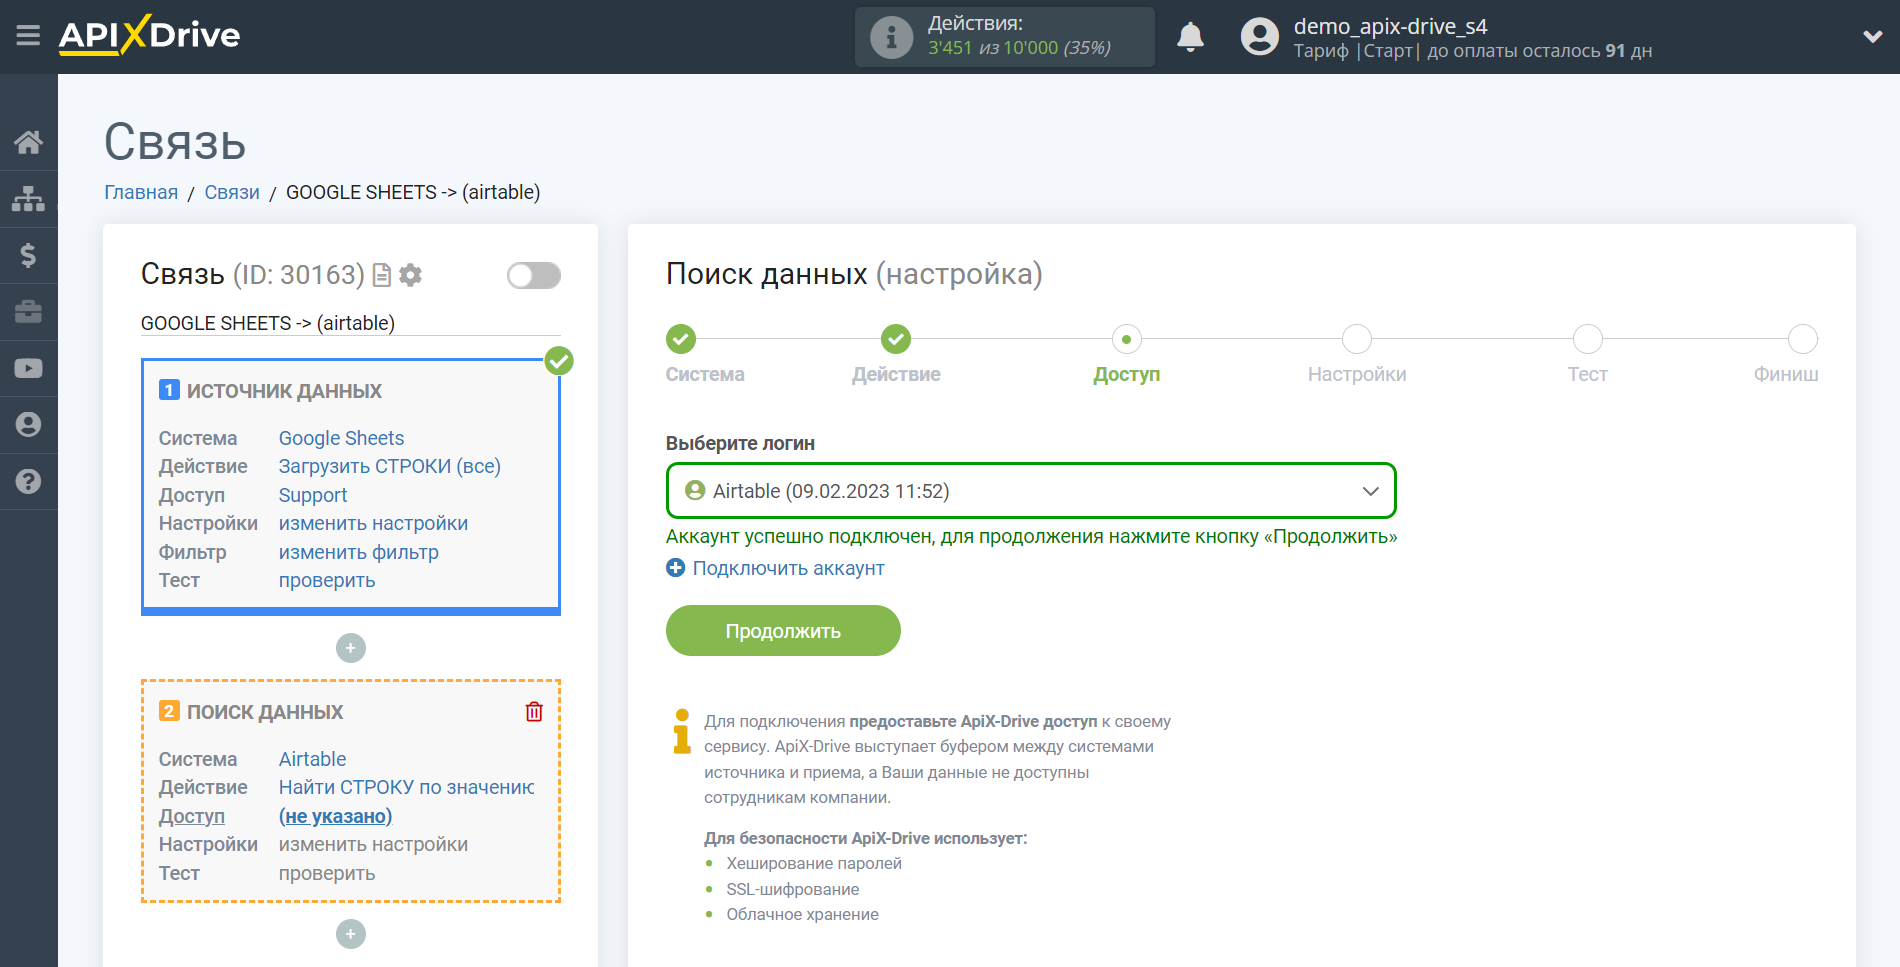Select the Доступ step

[1126, 339]
